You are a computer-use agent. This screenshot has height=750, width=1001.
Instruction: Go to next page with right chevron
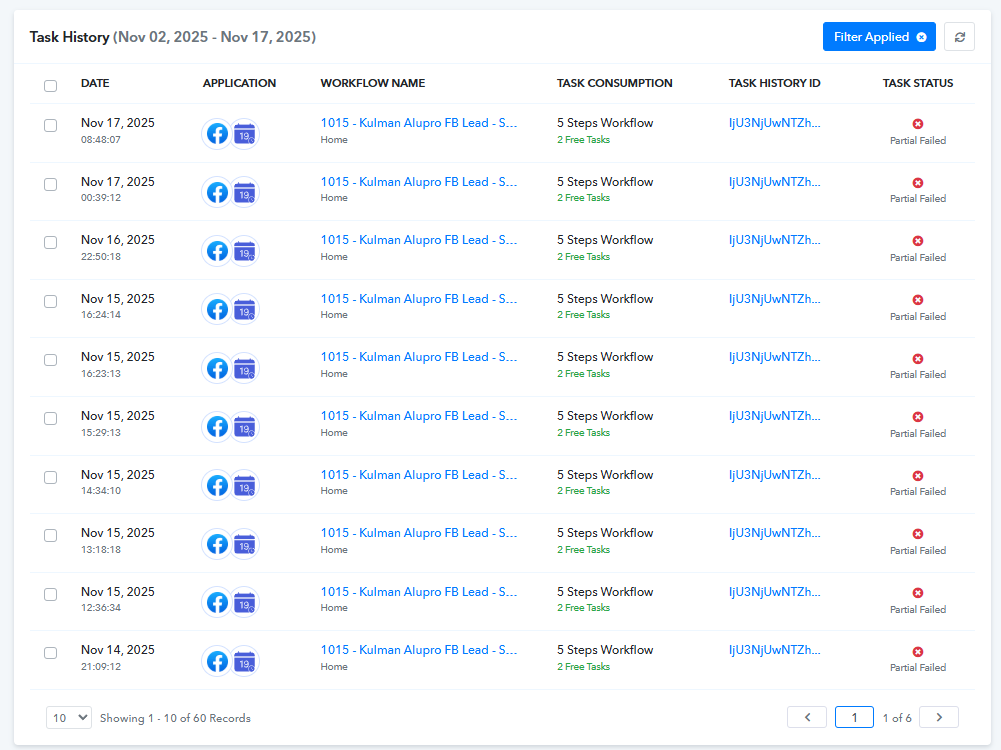pos(938,717)
